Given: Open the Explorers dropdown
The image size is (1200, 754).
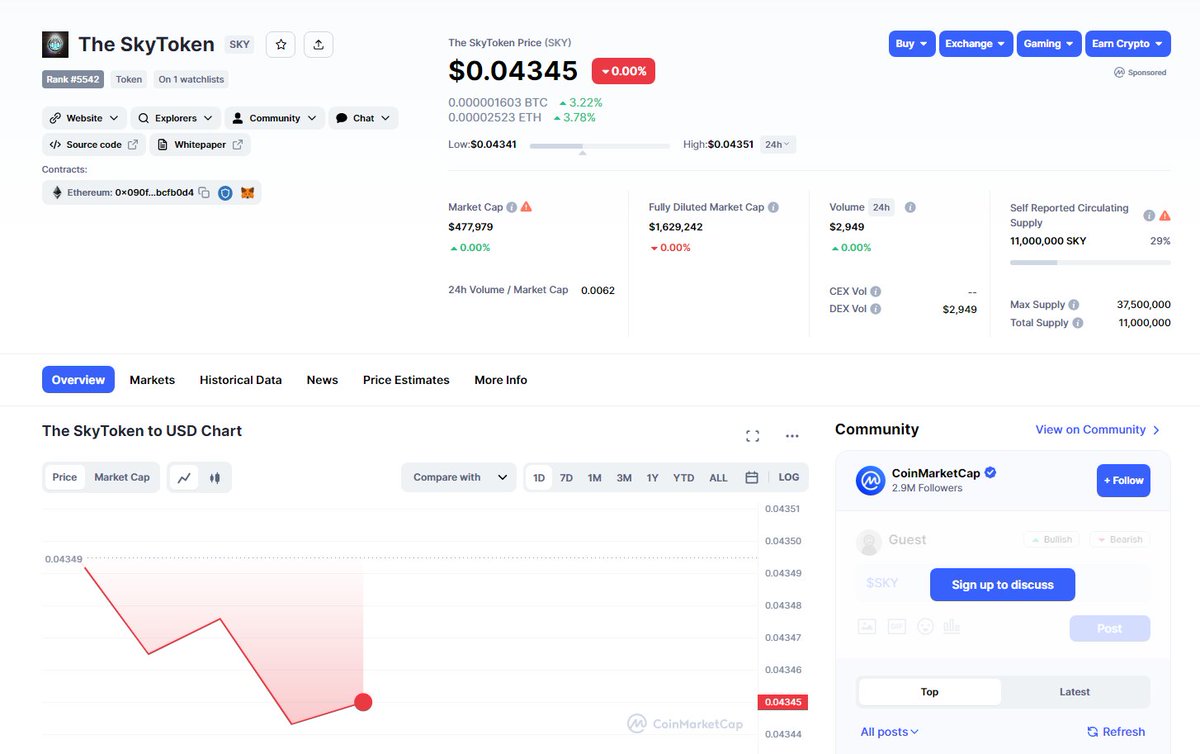Looking at the screenshot, I should click(176, 117).
